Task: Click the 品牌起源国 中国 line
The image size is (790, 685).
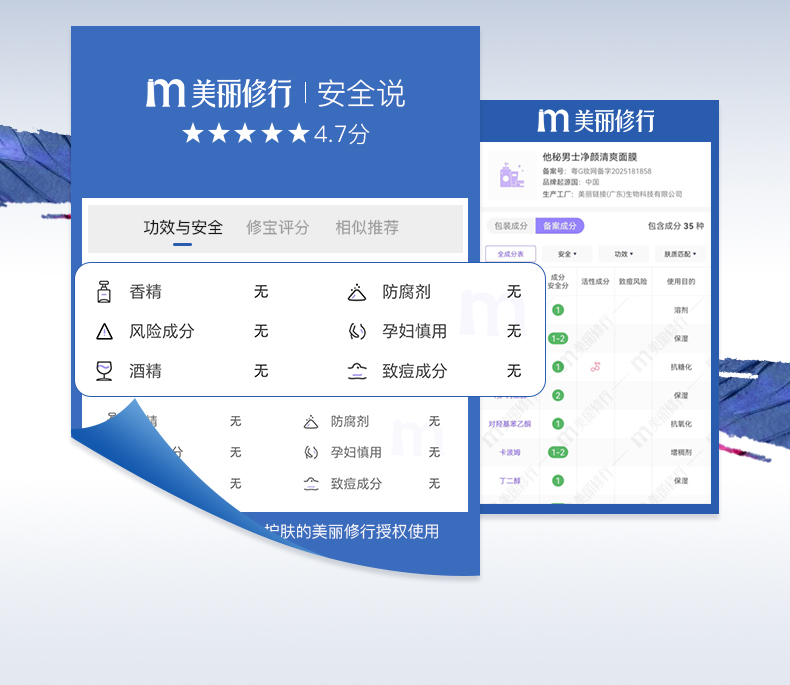Action: [x=571, y=182]
